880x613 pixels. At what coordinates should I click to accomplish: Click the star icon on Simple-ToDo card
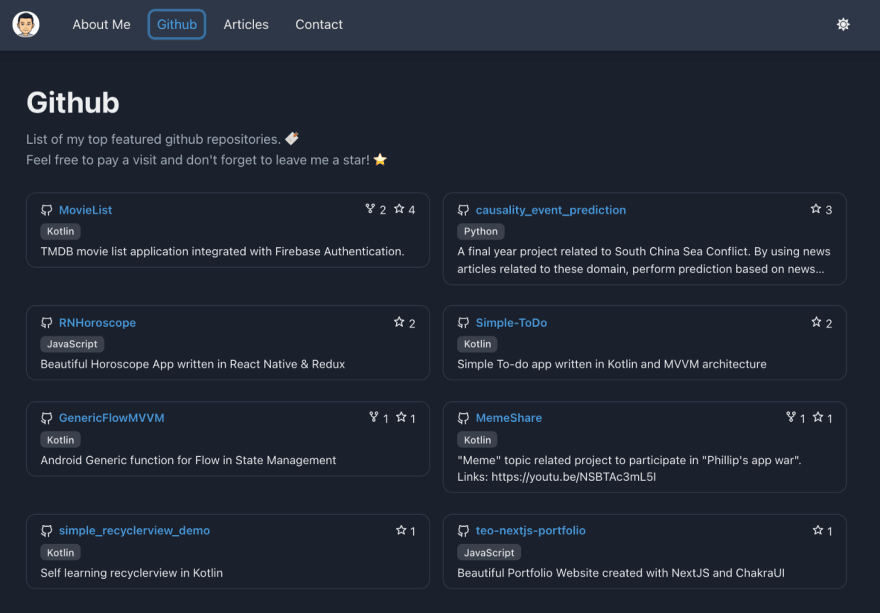[x=816, y=322]
